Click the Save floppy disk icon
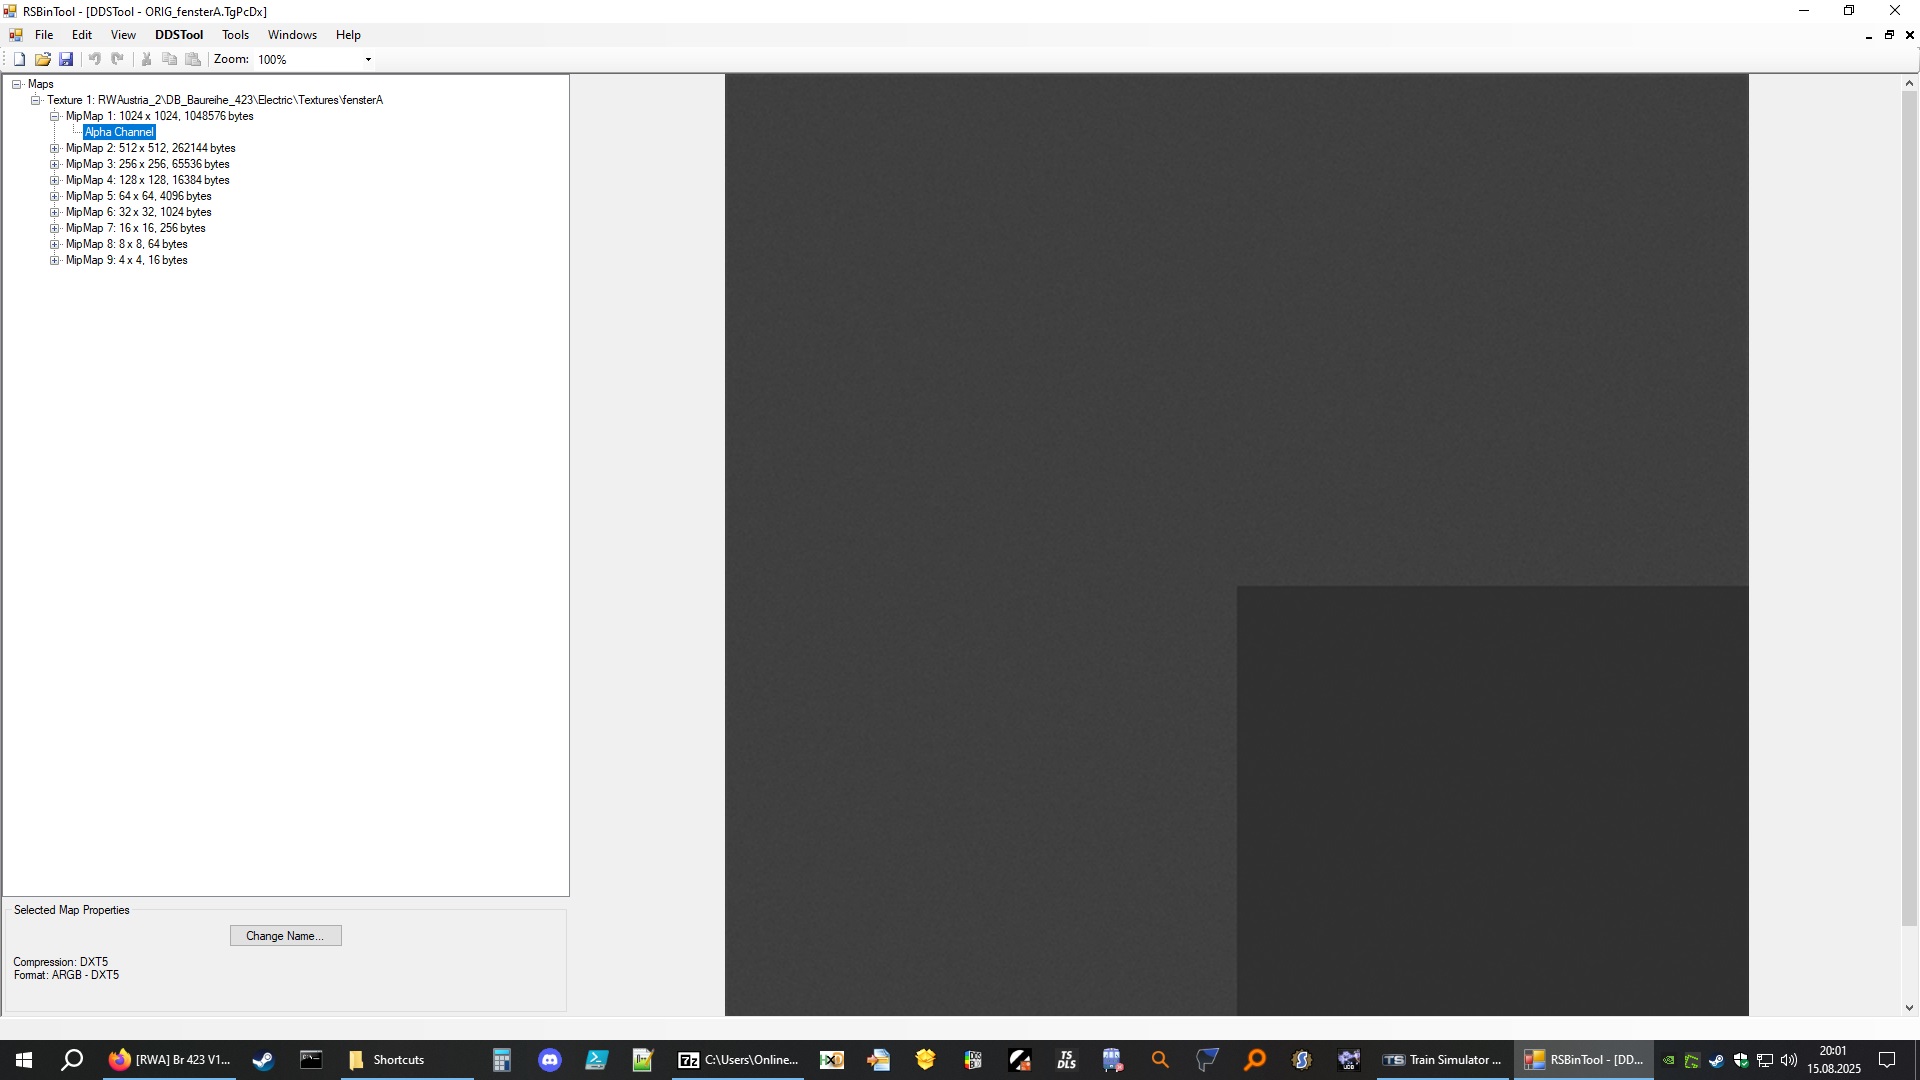 (66, 60)
